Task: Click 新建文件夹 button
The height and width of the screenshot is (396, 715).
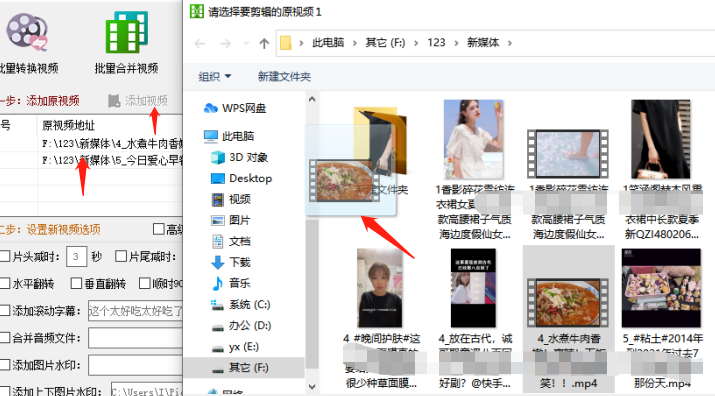Action: [x=284, y=77]
